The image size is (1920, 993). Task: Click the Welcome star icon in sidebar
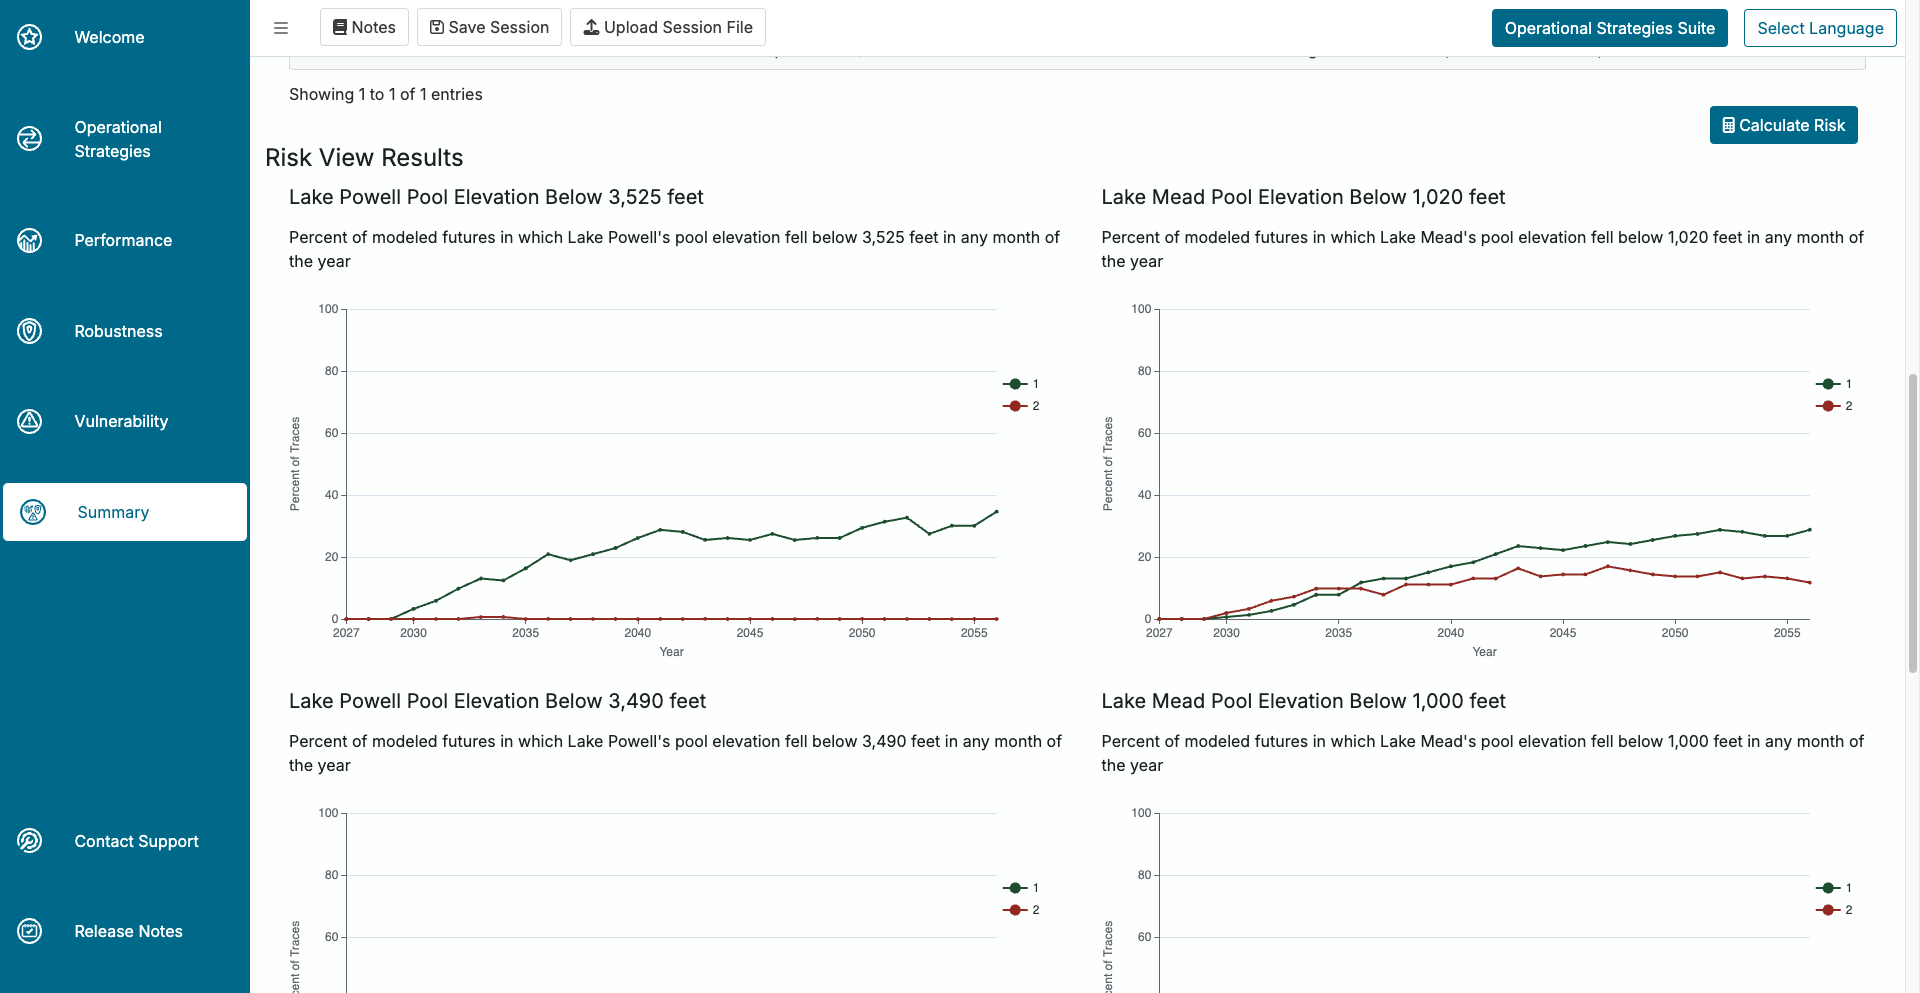coord(30,37)
